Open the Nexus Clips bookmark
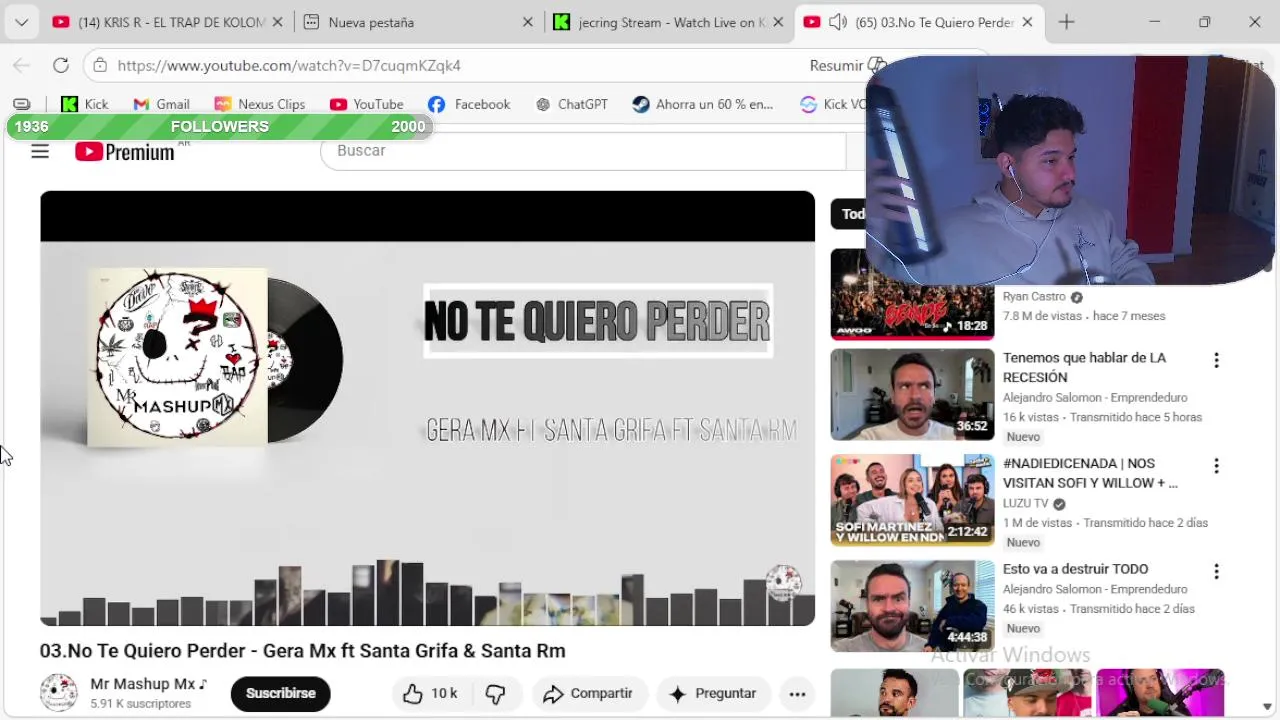This screenshot has height=720, width=1280. (259, 104)
